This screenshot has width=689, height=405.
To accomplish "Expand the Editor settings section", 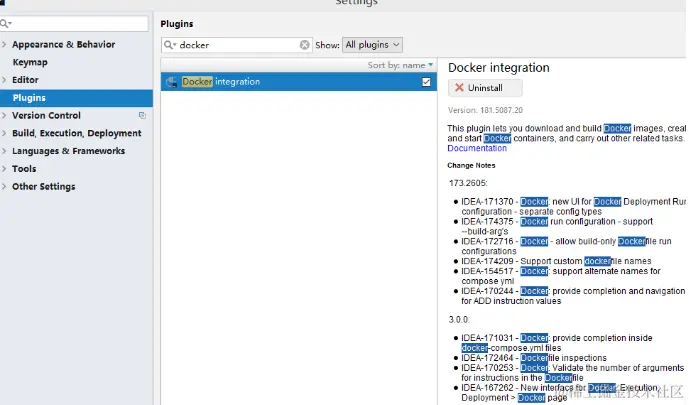I will click(x=4, y=80).
